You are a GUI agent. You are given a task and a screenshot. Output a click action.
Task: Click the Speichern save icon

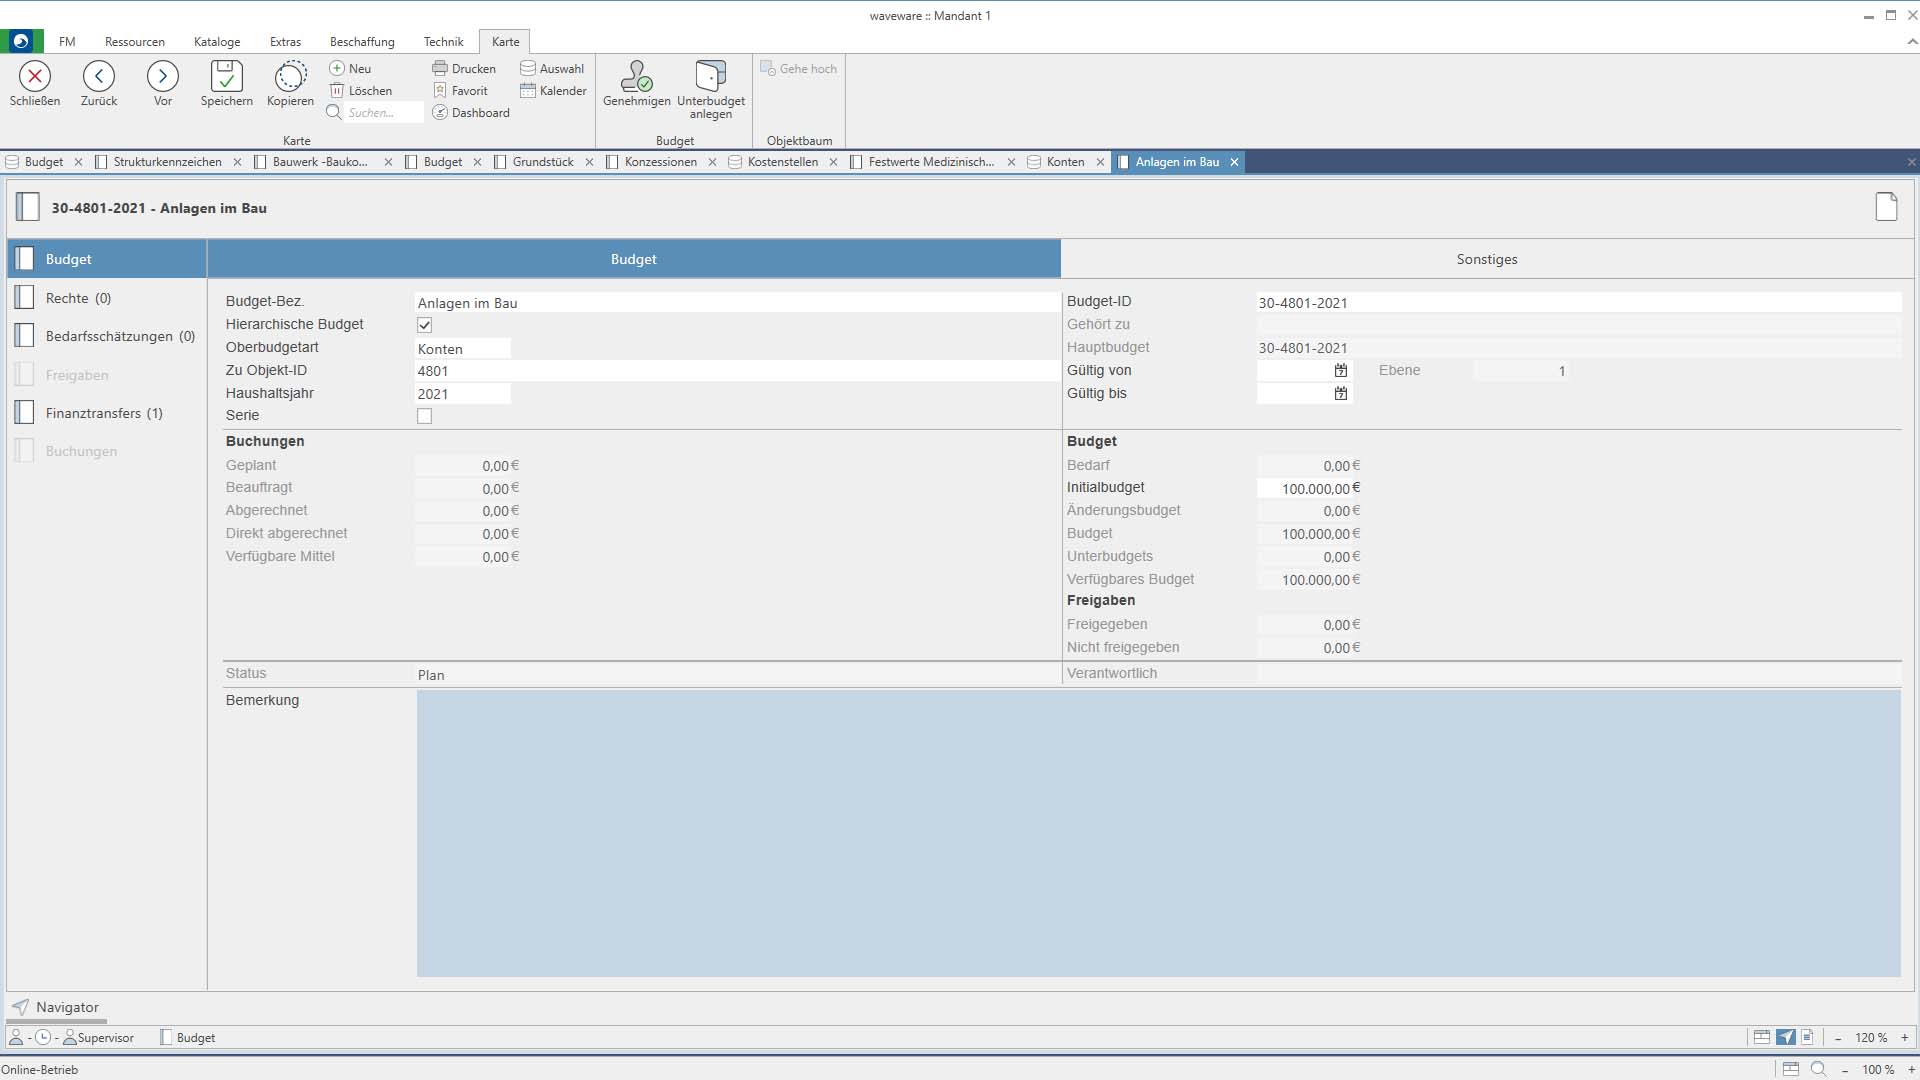tap(226, 77)
